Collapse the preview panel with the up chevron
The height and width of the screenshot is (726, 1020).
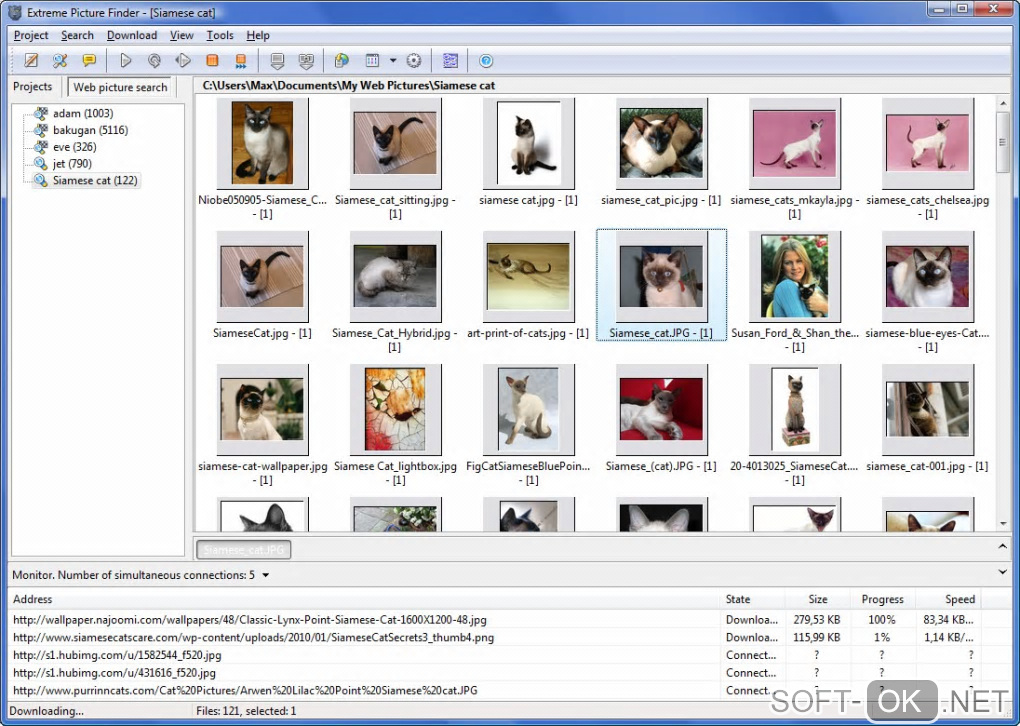(1002, 547)
